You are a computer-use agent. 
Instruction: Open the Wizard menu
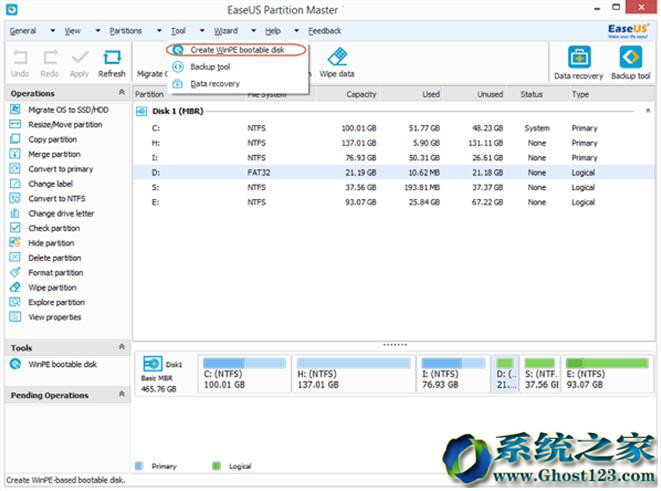(226, 31)
